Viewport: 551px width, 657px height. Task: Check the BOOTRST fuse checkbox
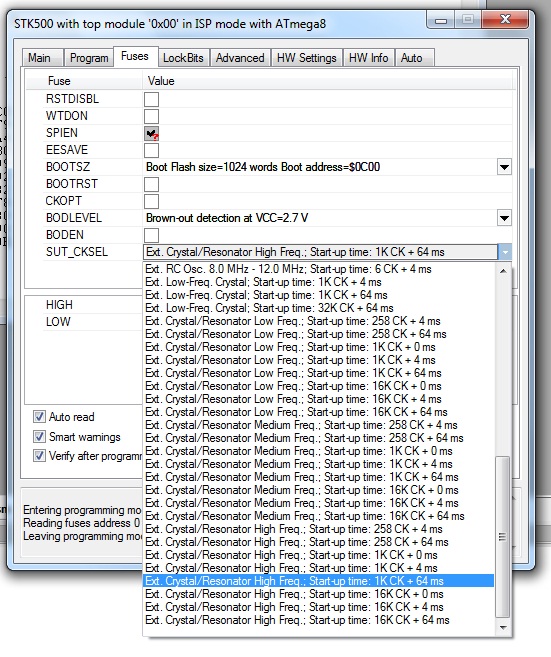click(152, 184)
